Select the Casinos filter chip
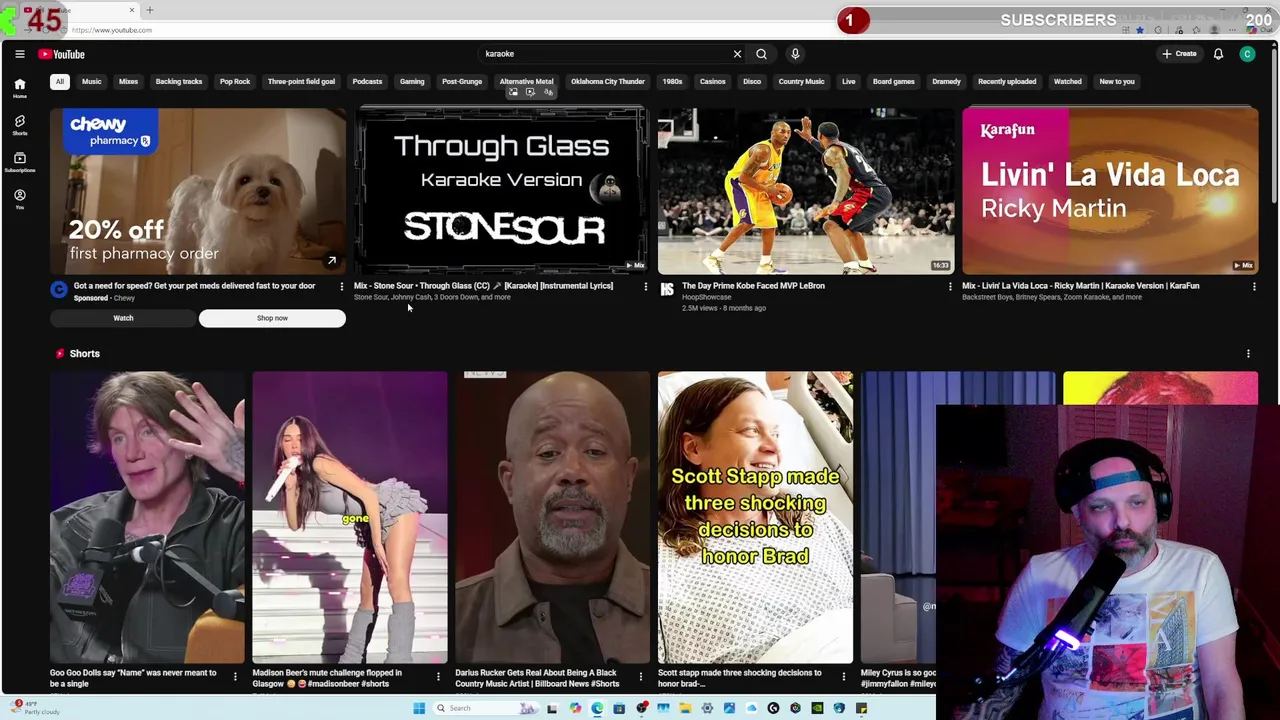The width and height of the screenshot is (1280, 720). click(x=713, y=82)
